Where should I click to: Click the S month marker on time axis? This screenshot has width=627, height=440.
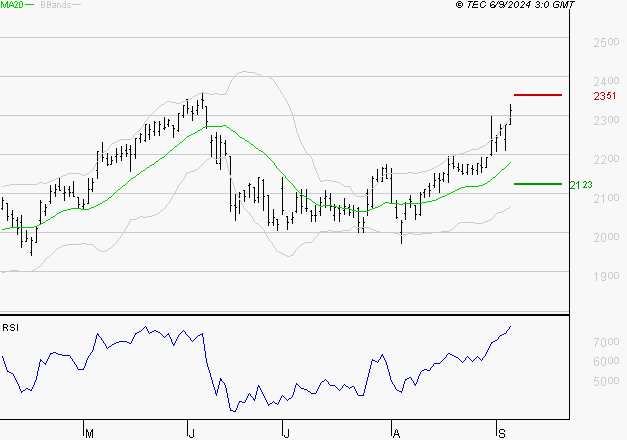(x=502, y=433)
